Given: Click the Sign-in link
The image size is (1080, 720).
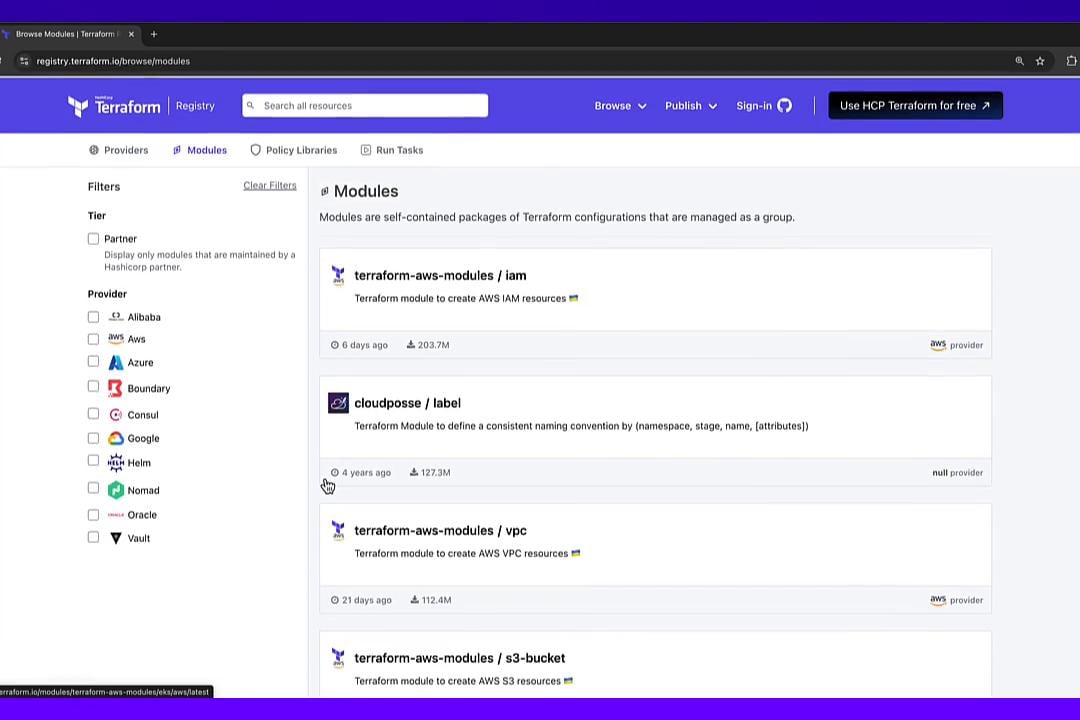Looking at the screenshot, I should 754,105.
